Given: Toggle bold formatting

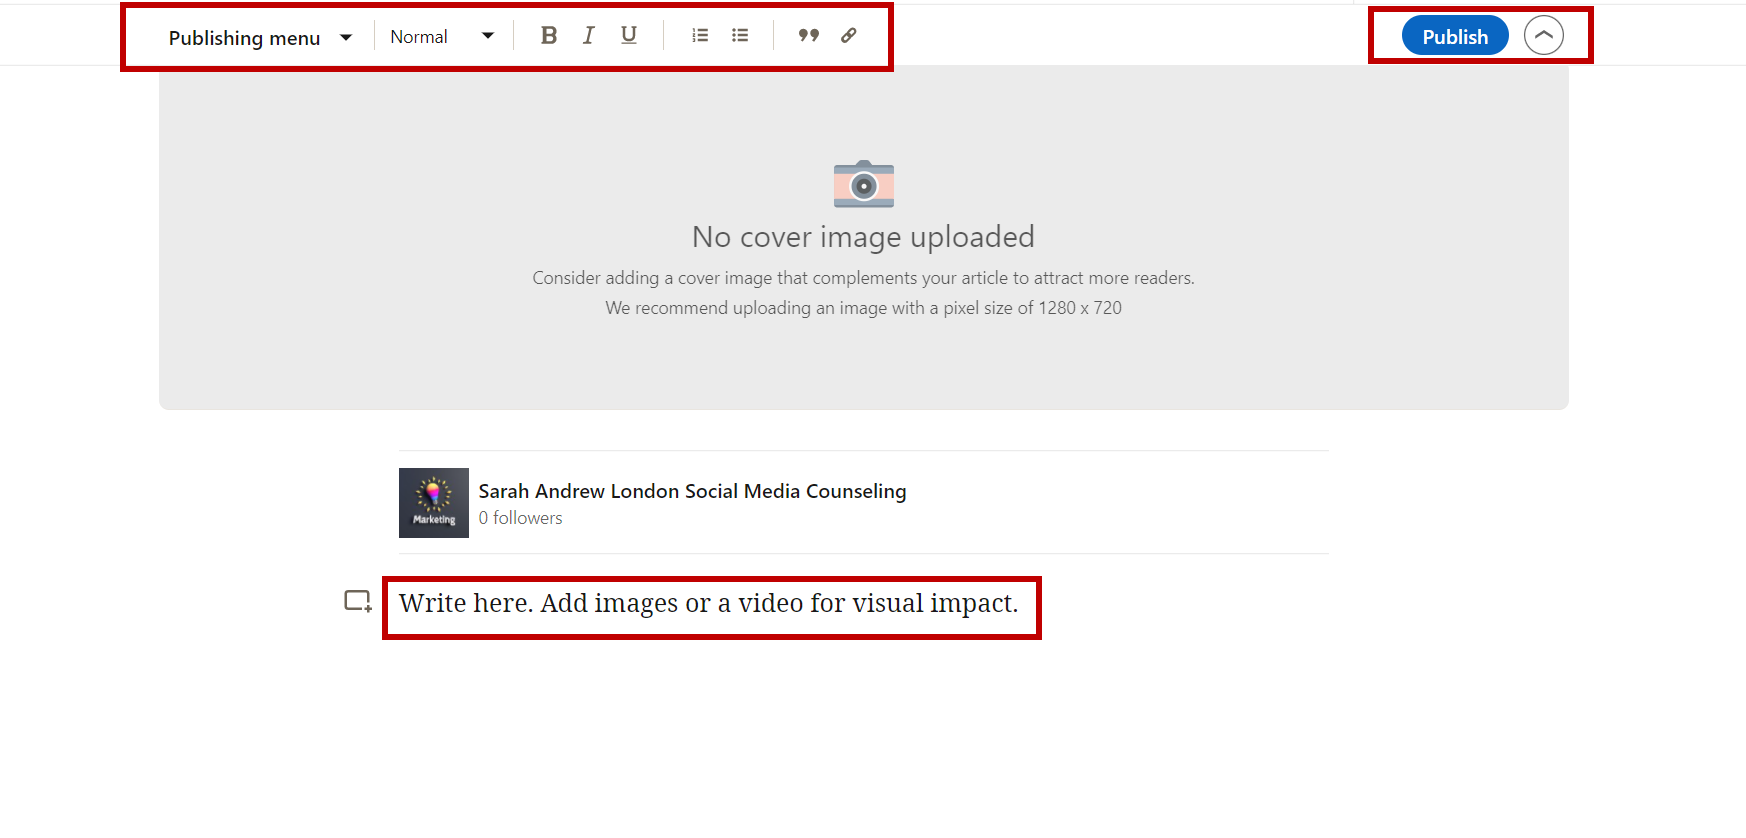Looking at the screenshot, I should point(549,36).
